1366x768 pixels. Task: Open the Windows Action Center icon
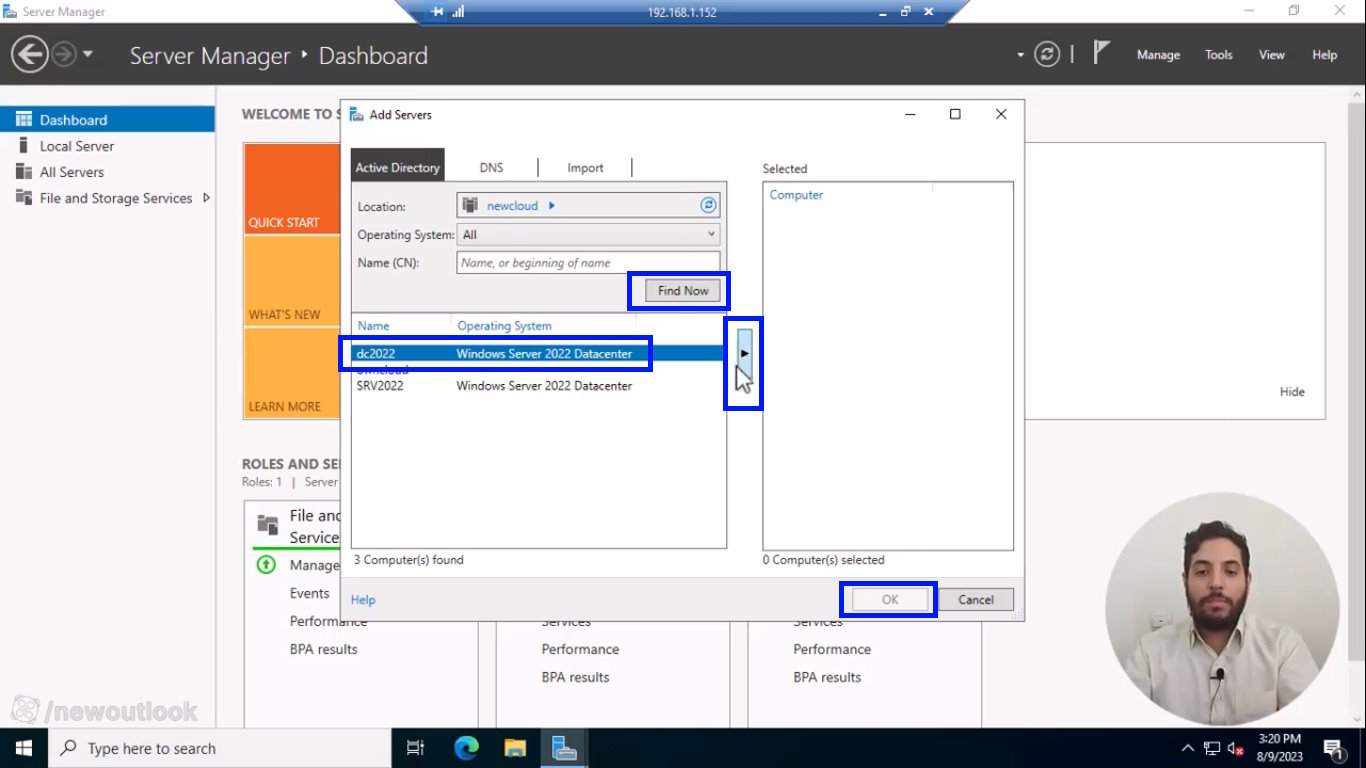[1334, 748]
